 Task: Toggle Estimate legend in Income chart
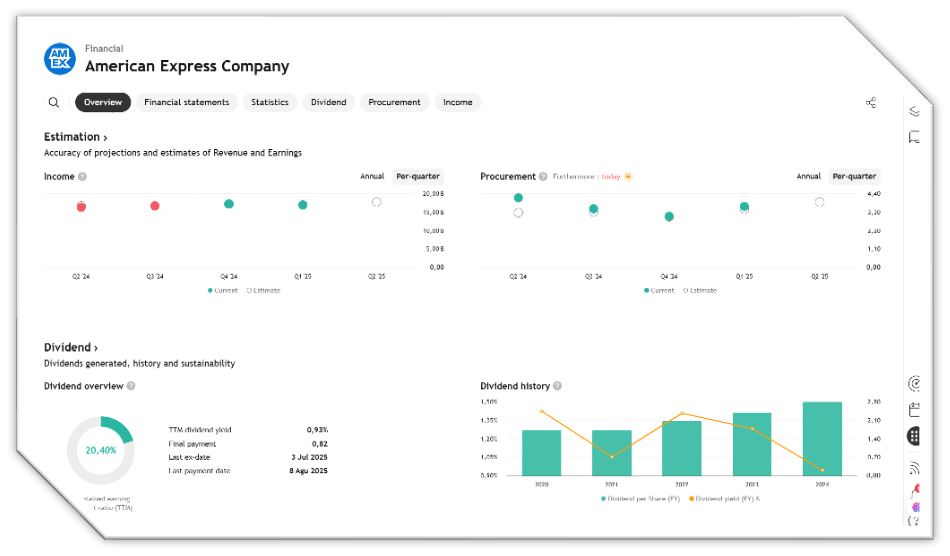click(x=264, y=291)
